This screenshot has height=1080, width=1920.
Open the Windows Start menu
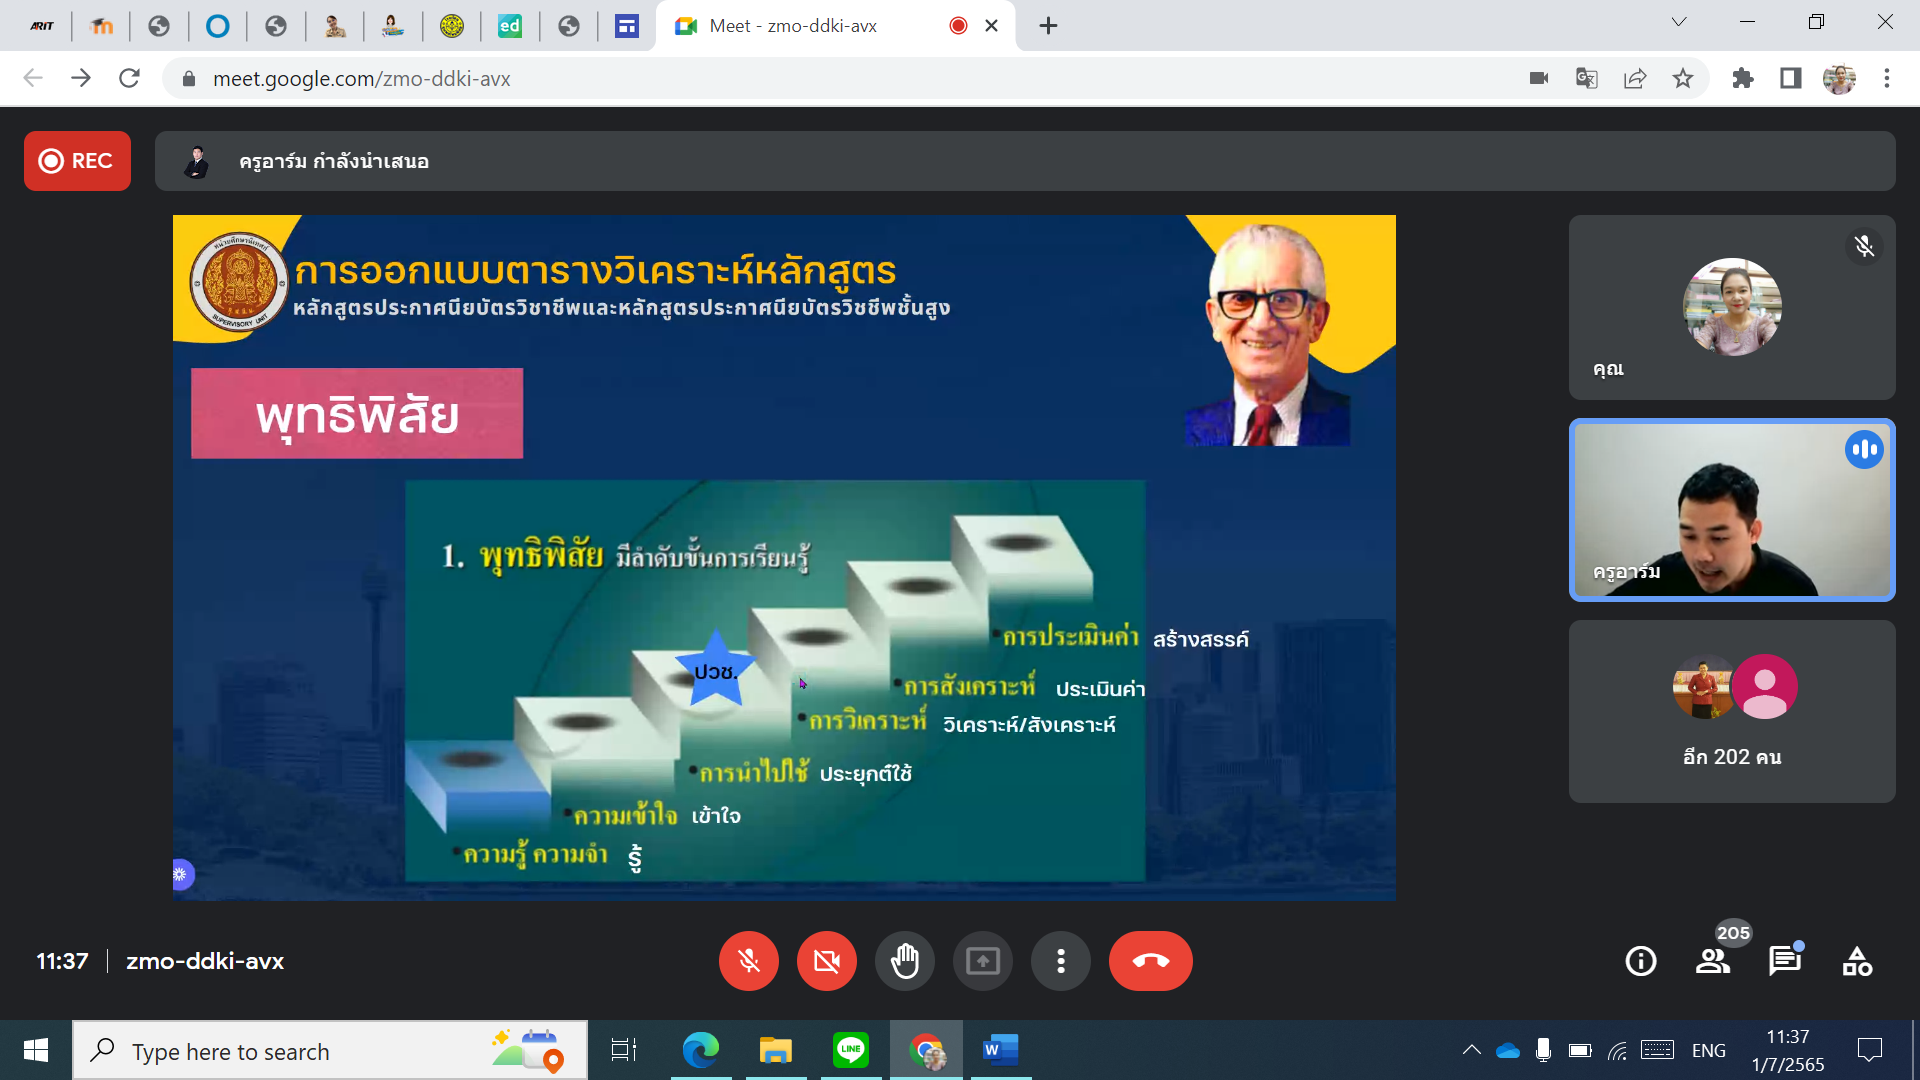36,1050
